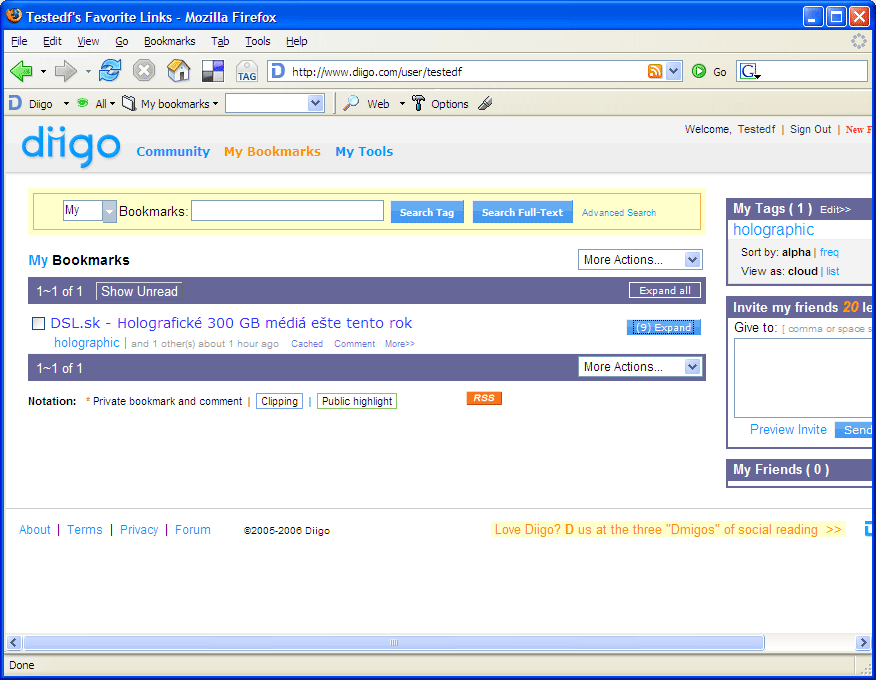The image size is (876, 680).
Task: Reload the page with the refresh icon
Action: pos(110,71)
